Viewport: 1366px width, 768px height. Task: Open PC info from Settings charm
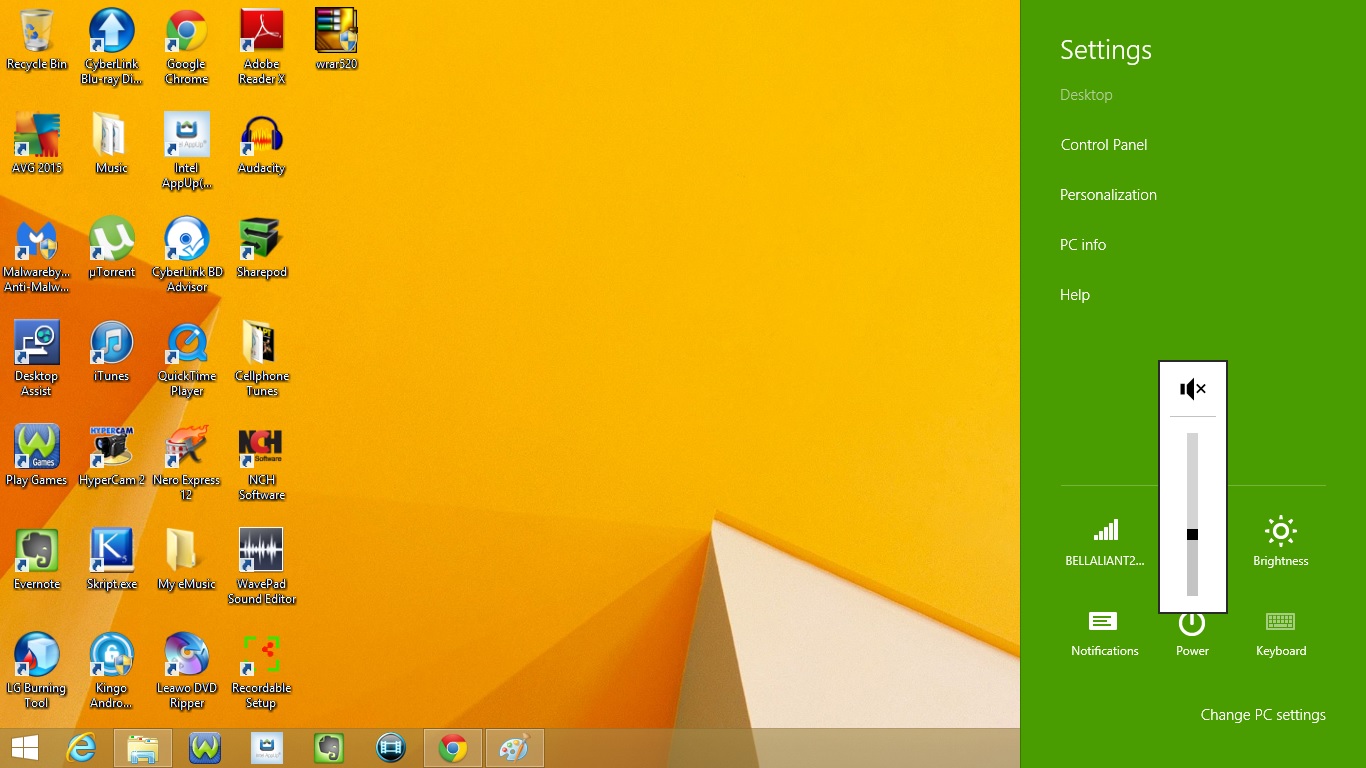point(1083,245)
